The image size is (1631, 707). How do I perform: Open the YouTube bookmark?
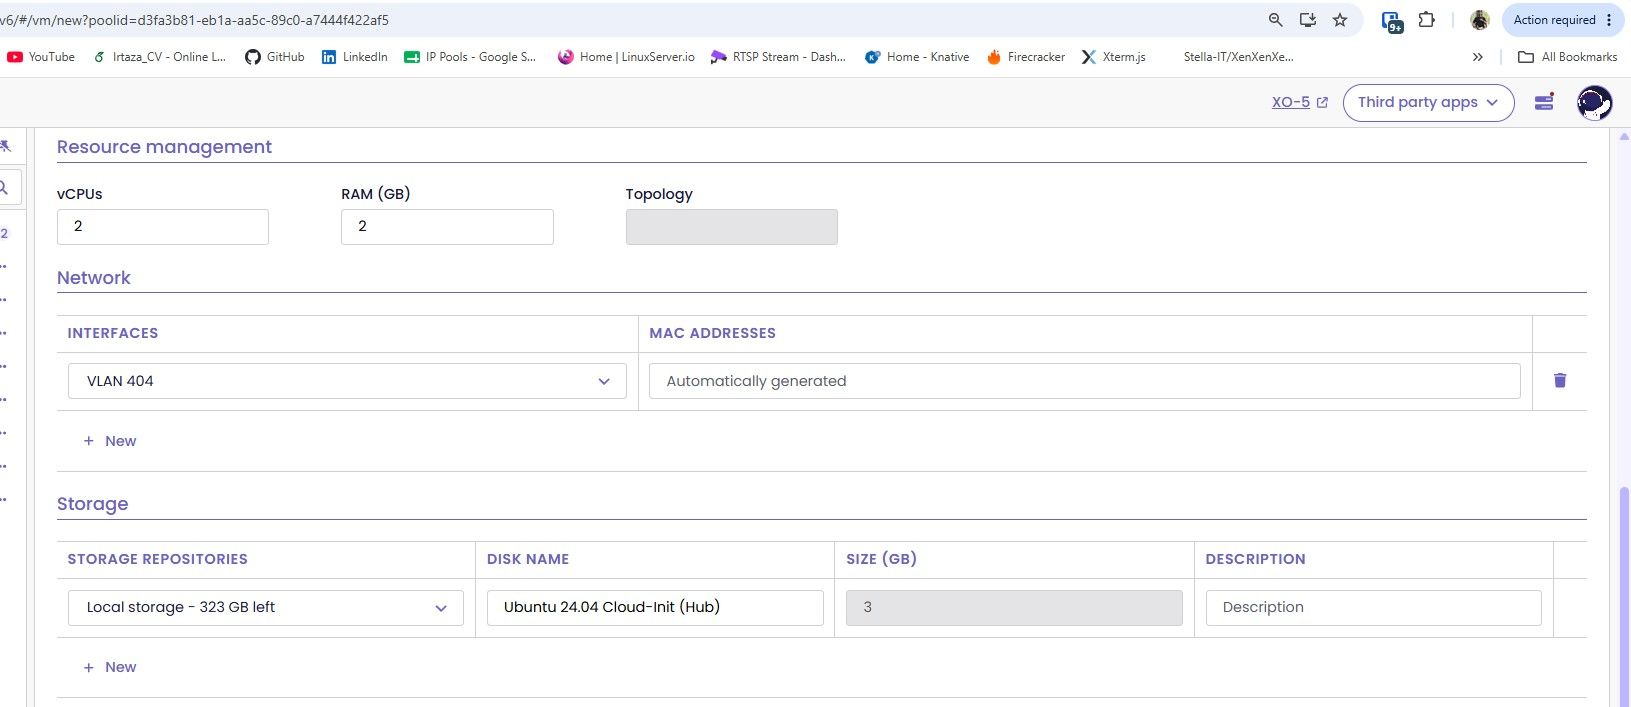click(x=41, y=57)
